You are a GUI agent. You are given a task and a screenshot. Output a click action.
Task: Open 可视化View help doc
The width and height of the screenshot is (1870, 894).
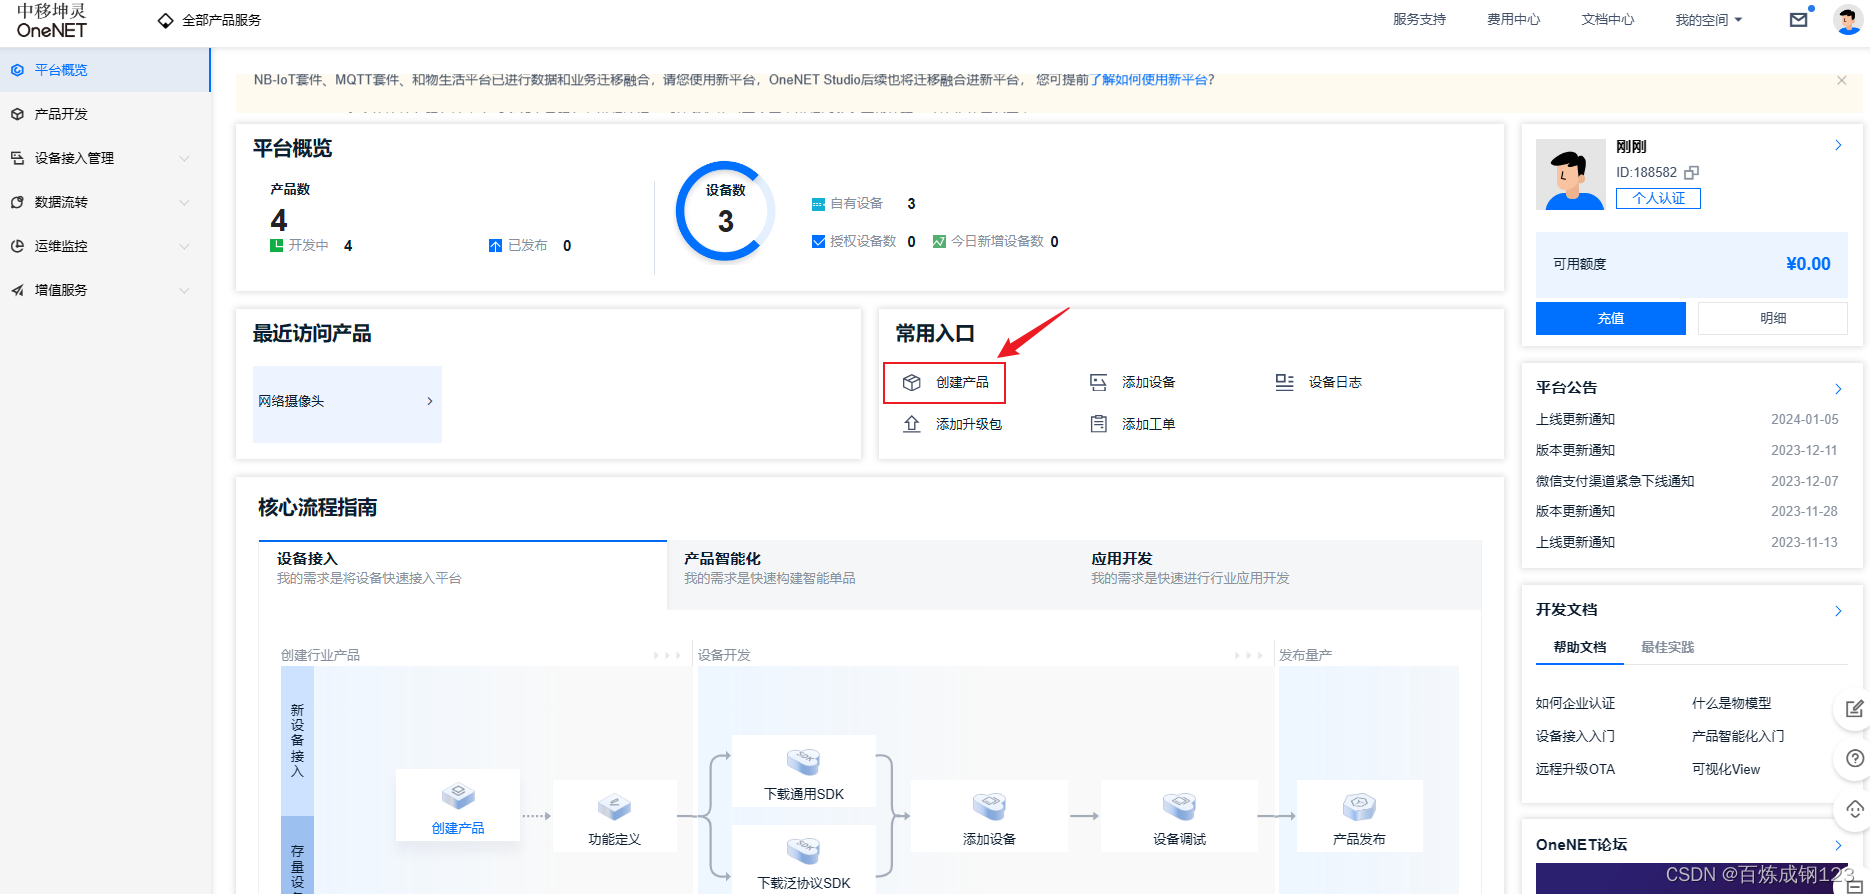click(x=1725, y=769)
